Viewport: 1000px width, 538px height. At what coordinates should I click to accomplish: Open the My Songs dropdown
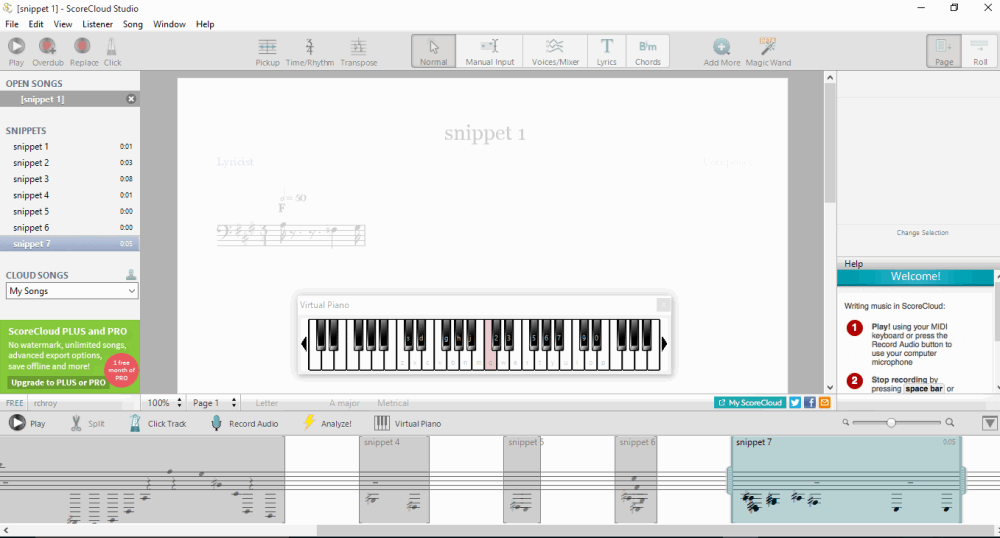point(72,291)
